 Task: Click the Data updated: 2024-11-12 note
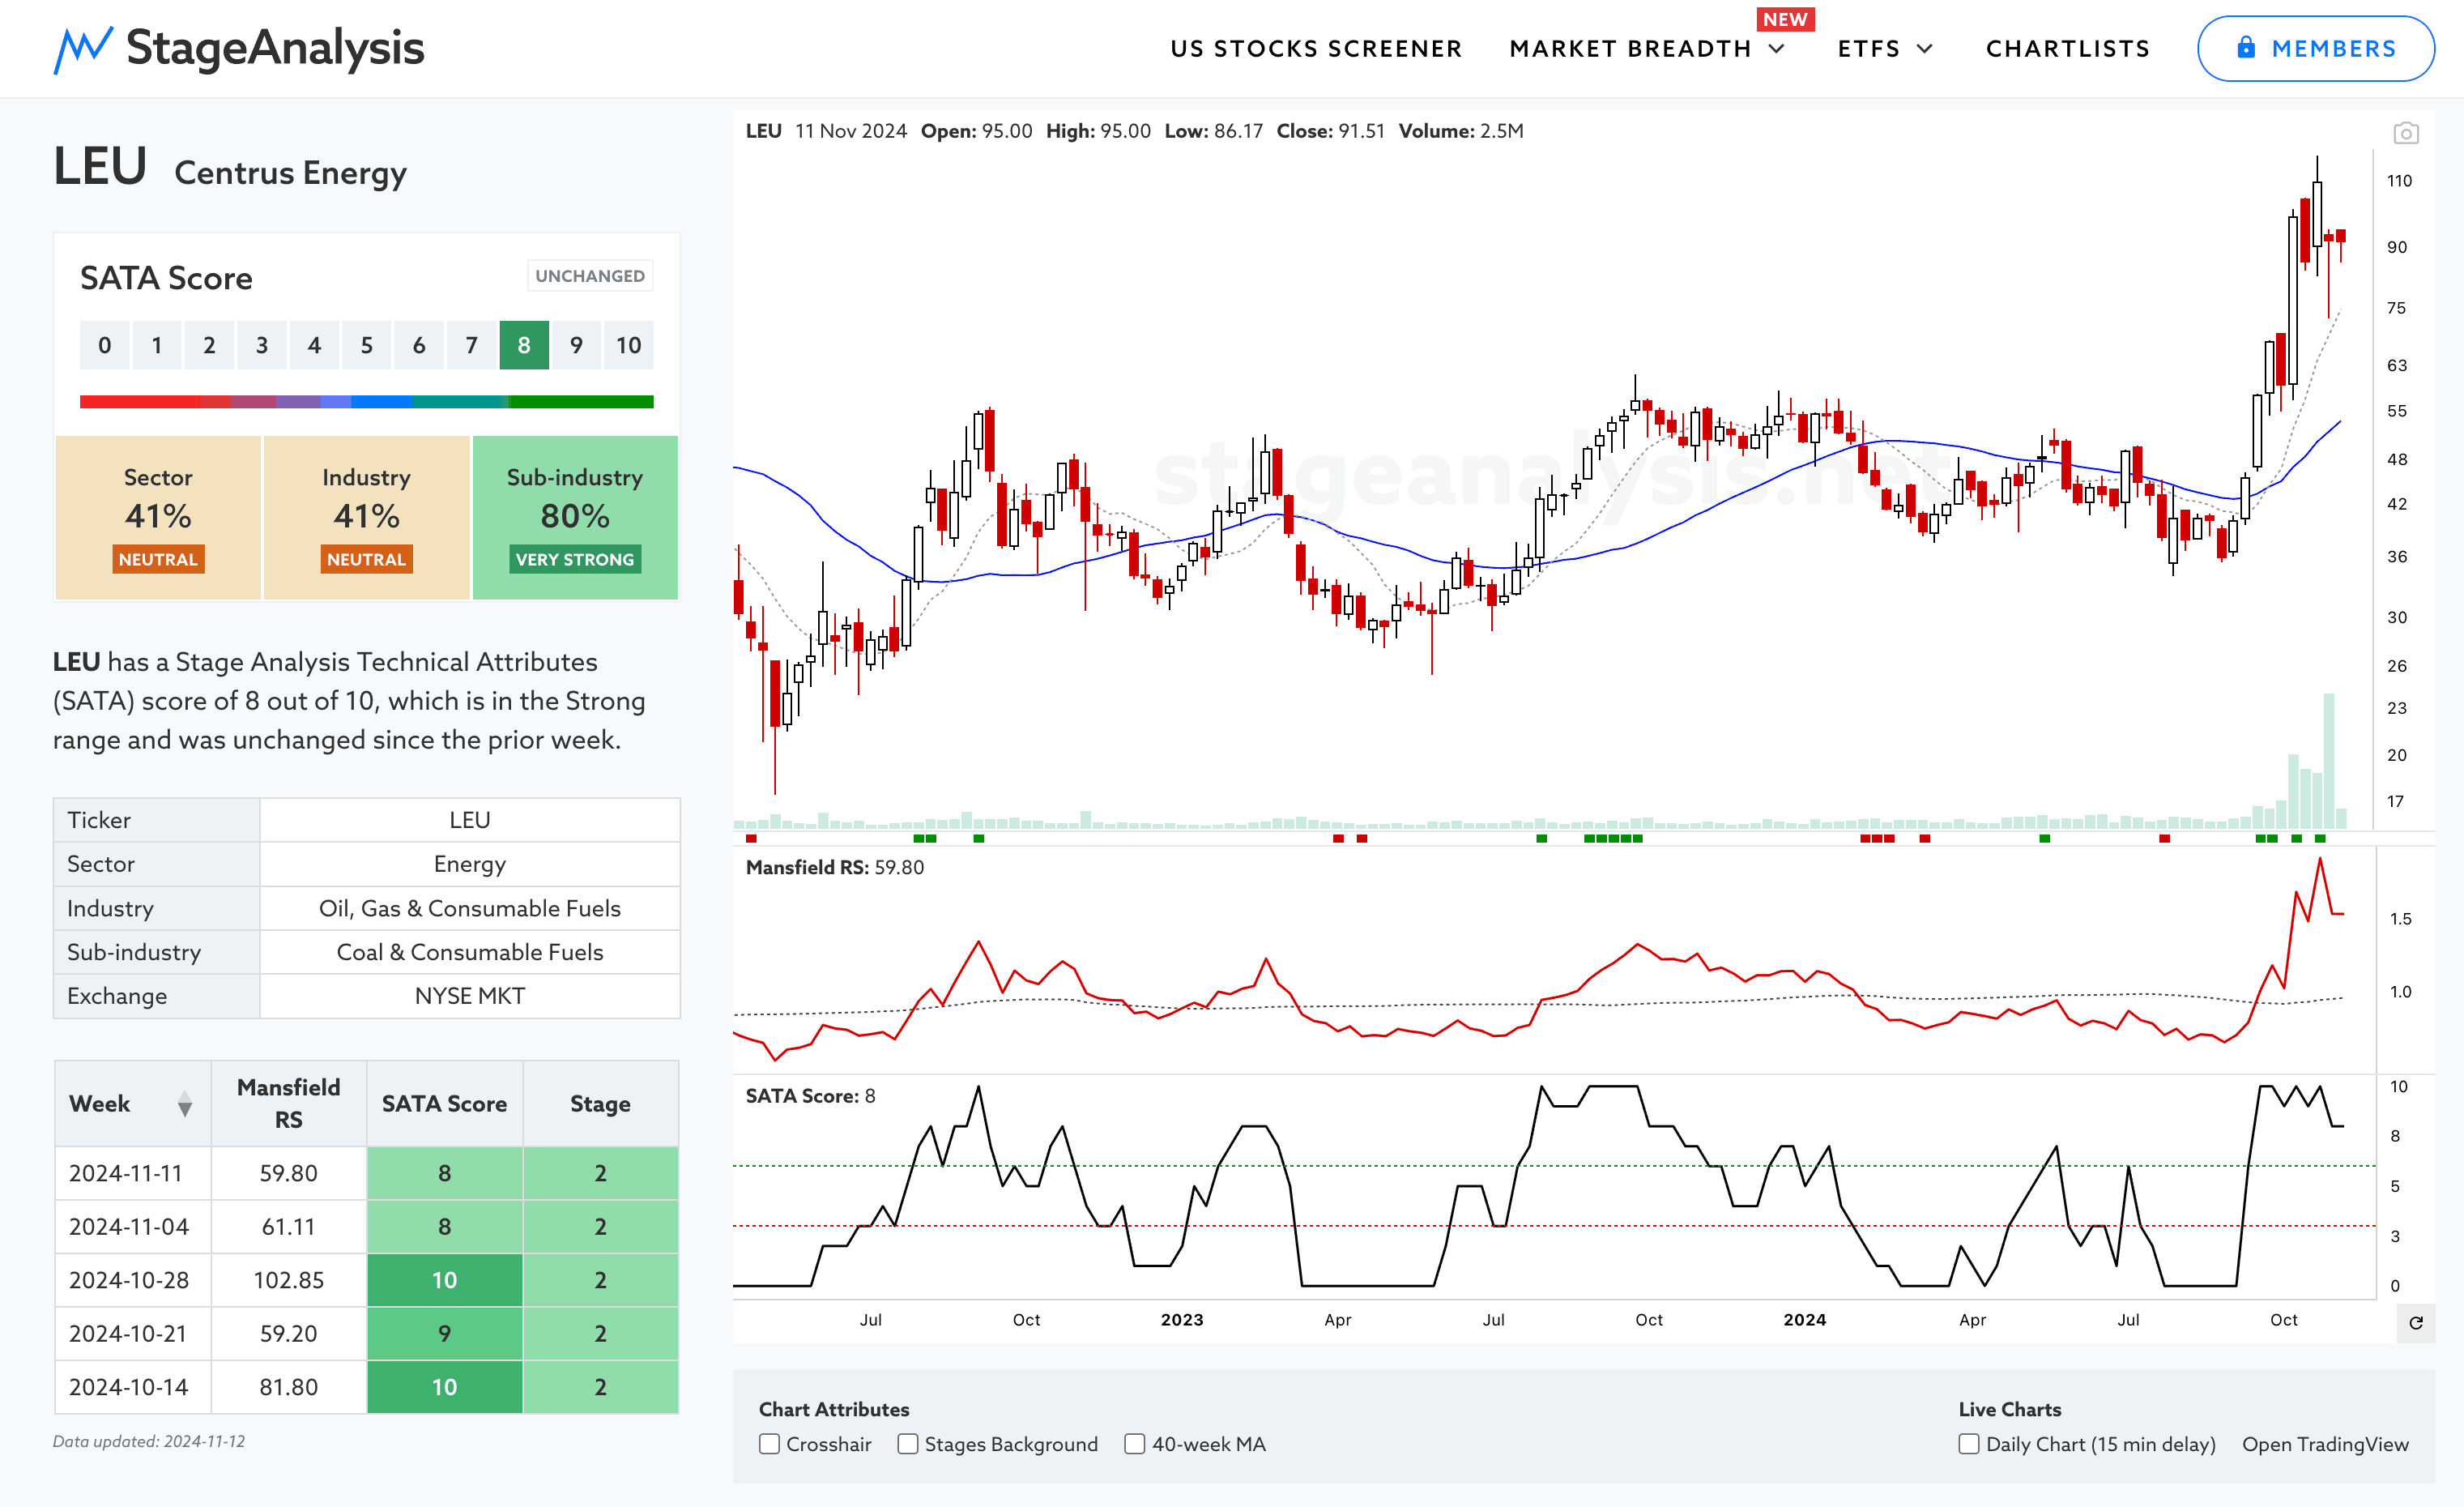pos(148,1441)
